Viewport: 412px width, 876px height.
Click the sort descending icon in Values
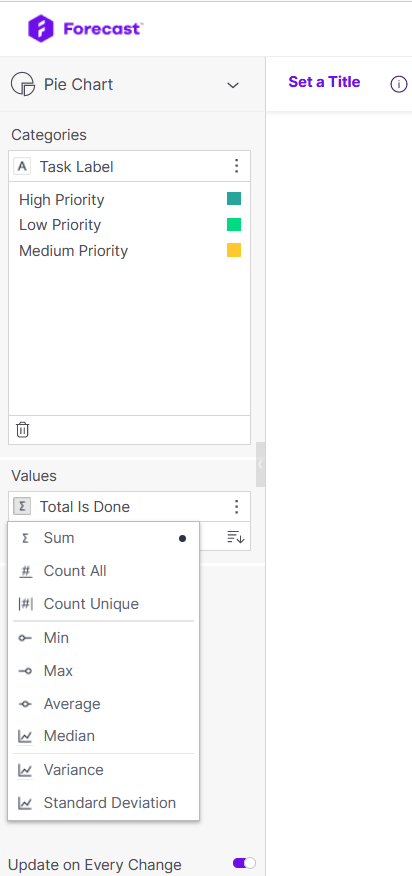(236, 537)
